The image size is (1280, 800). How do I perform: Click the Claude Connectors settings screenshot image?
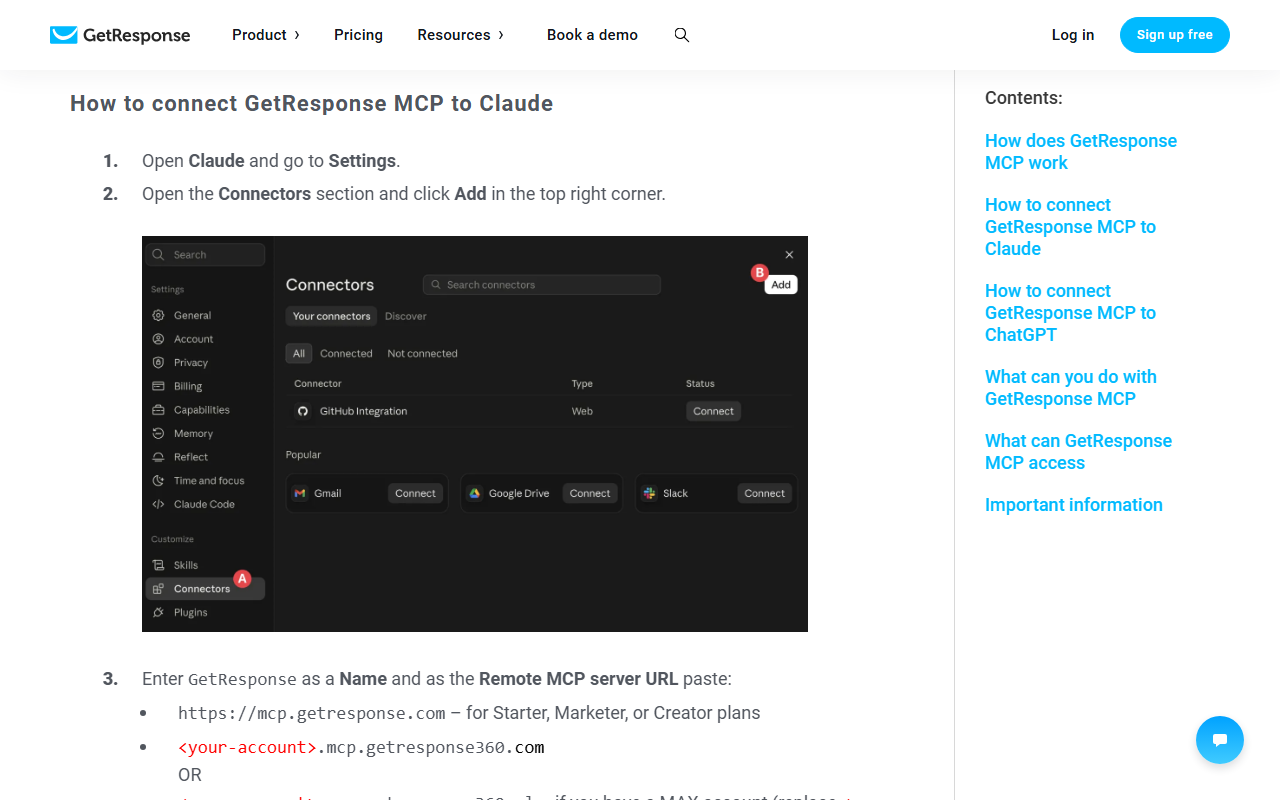coord(475,434)
